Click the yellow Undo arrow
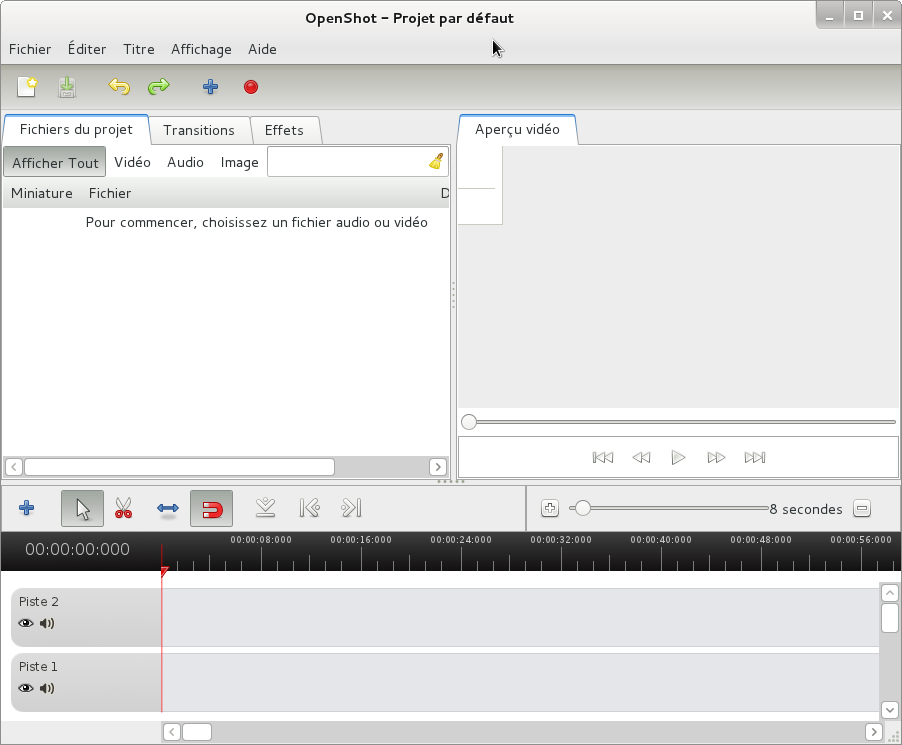The height and width of the screenshot is (745, 902). 119,87
